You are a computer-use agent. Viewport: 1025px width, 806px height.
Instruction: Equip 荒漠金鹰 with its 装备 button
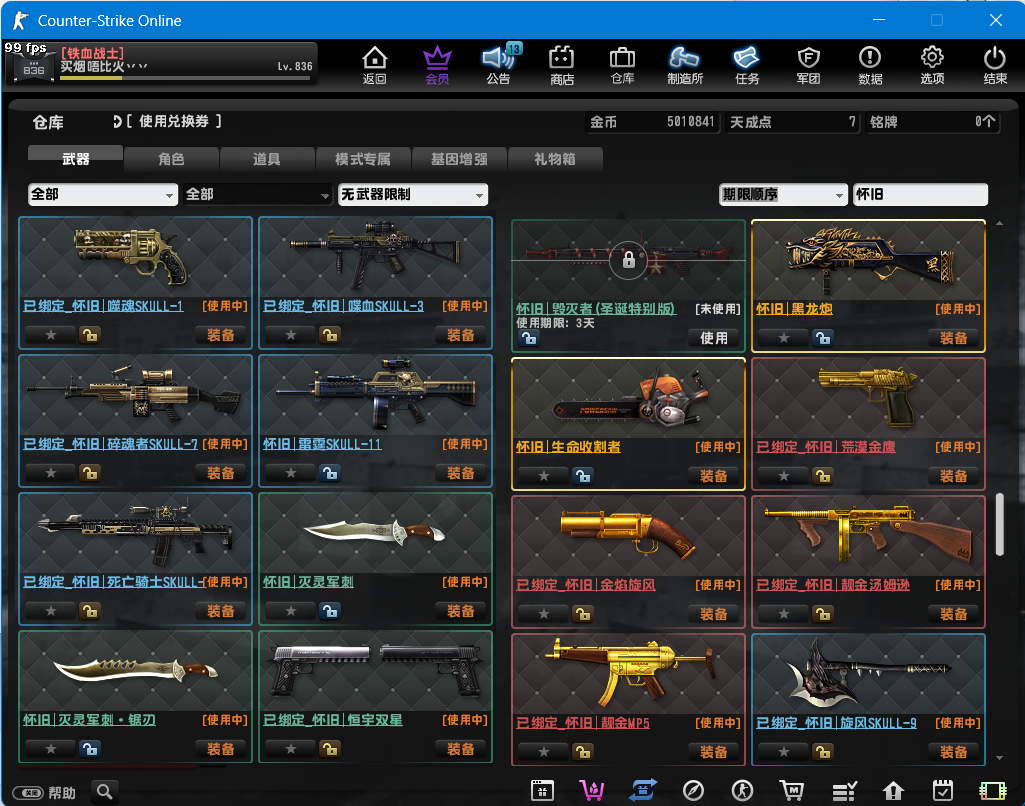(953, 476)
